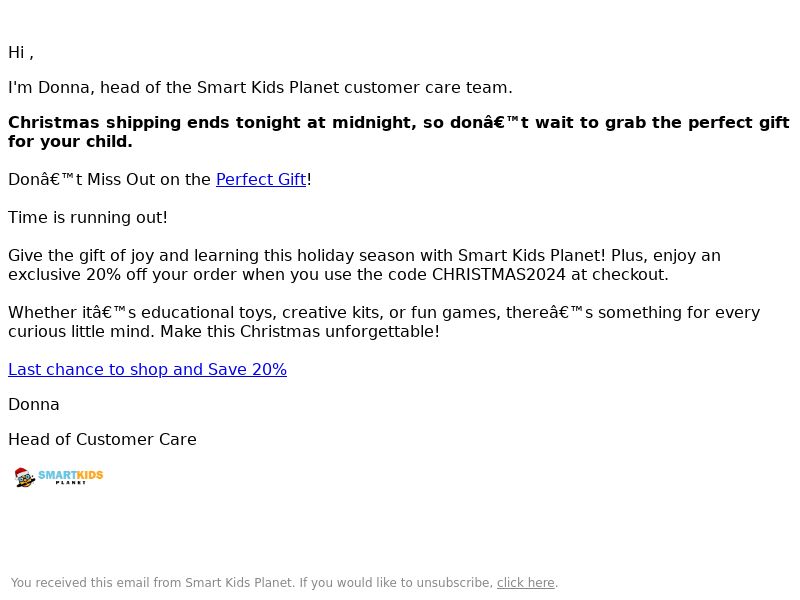Click the 'Hi ,' greeting line
800x600 pixels.
tap(21, 53)
